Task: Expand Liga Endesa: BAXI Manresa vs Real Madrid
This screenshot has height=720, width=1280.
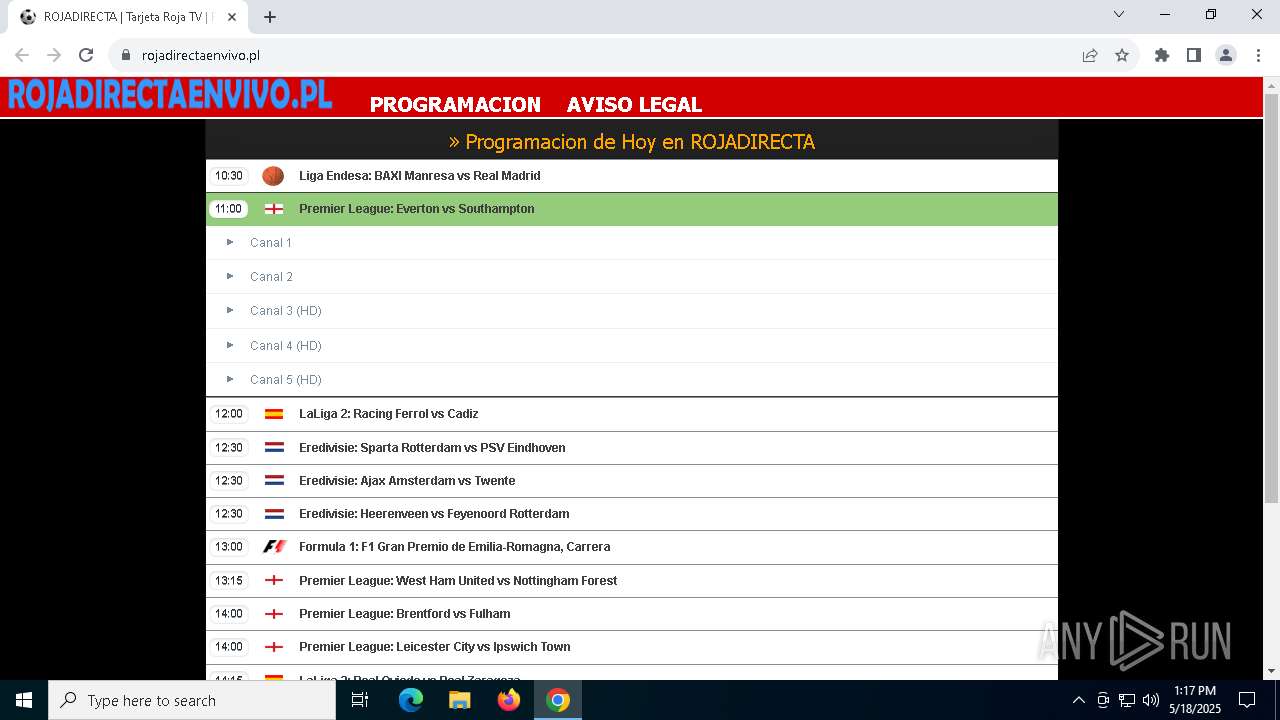Action: 631,176
